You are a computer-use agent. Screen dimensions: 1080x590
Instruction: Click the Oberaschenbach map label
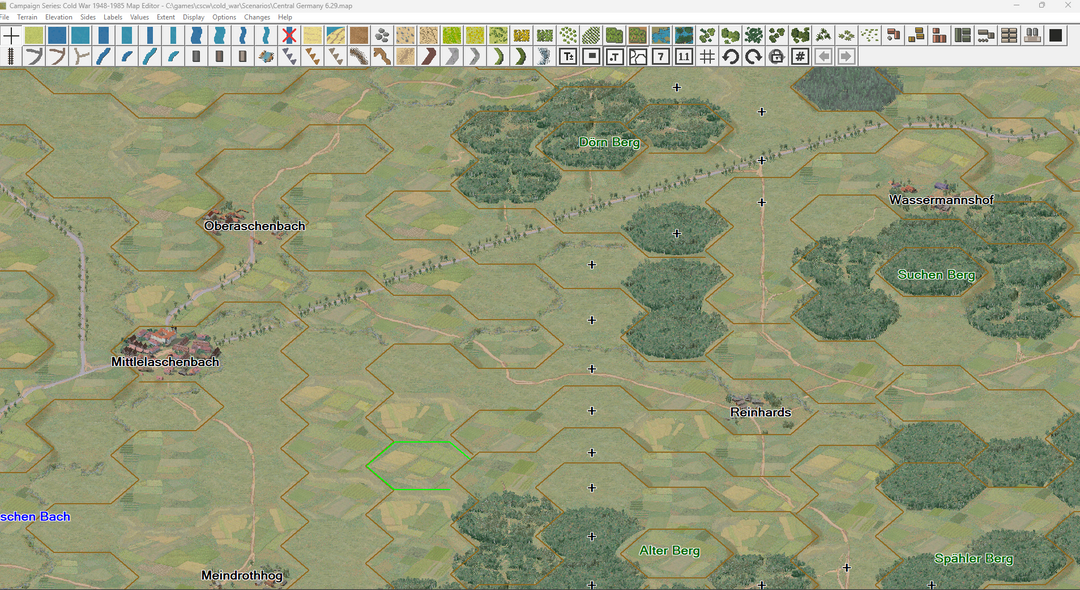(x=254, y=226)
